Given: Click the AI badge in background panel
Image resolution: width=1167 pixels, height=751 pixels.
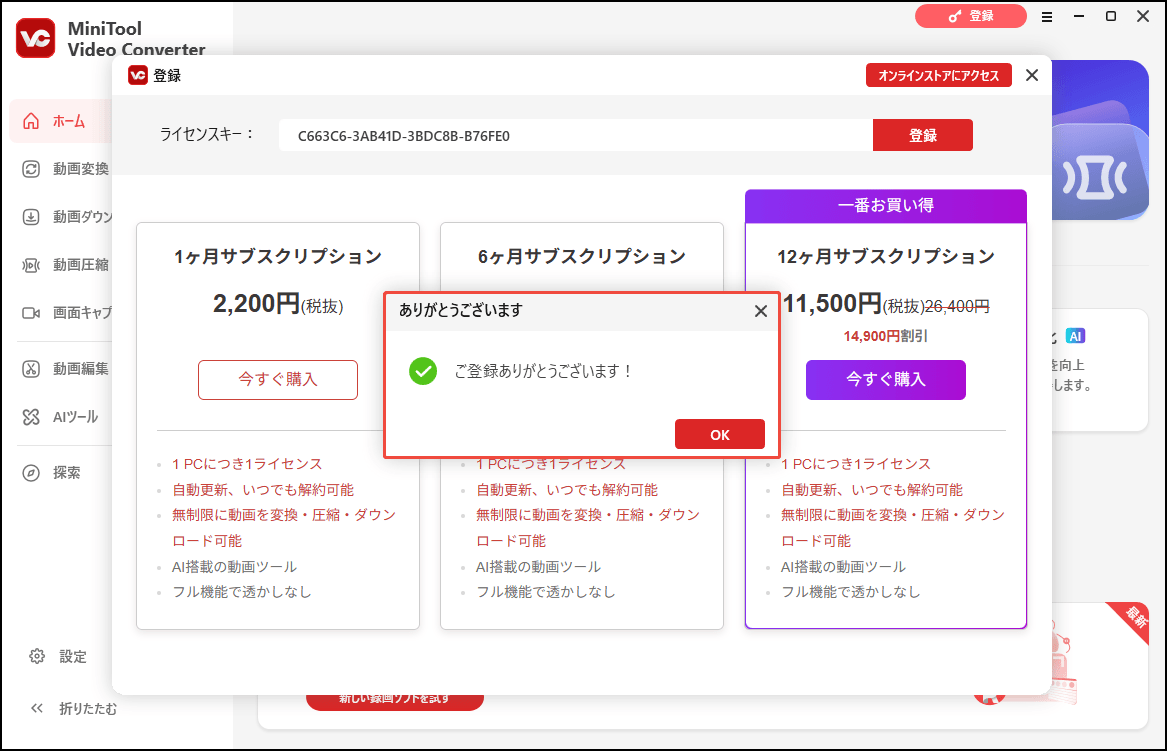Looking at the screenshot, I should point(1075,336).
